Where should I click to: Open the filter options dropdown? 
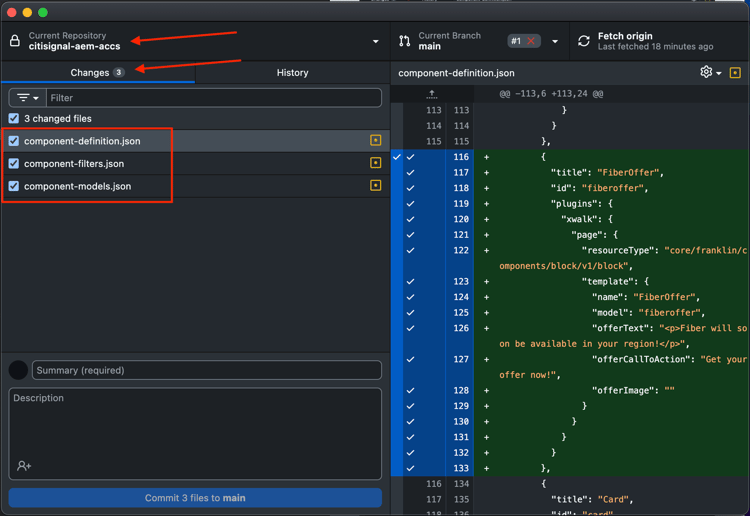pyautogui.click(x=28, y=98)
